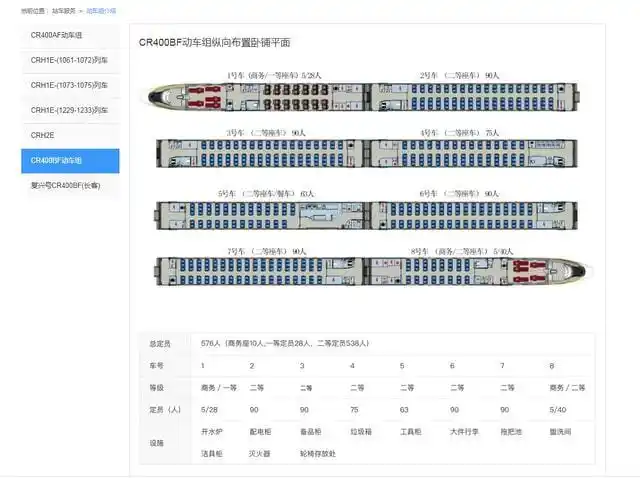
Task: Click the 6号车 car label
Action: pyautogui.click(x=459, y=194)
